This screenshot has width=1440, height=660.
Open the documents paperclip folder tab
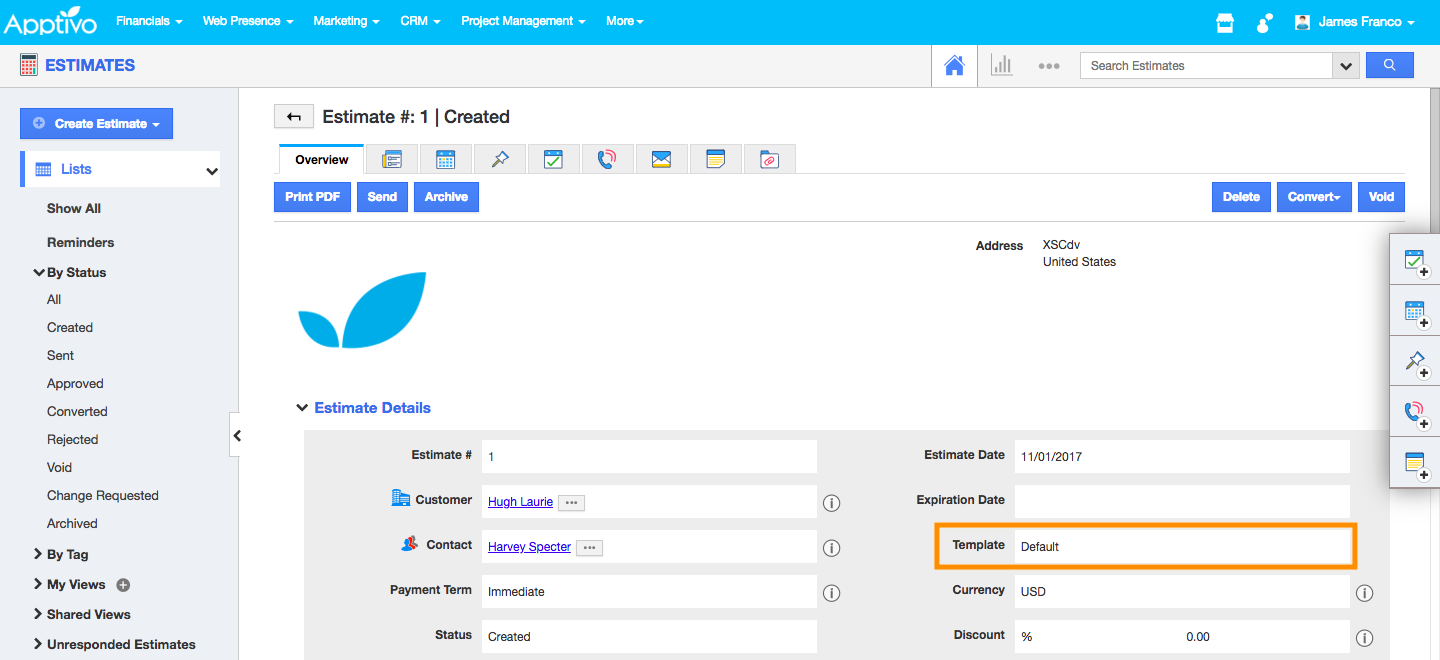[x=769, y=159]
